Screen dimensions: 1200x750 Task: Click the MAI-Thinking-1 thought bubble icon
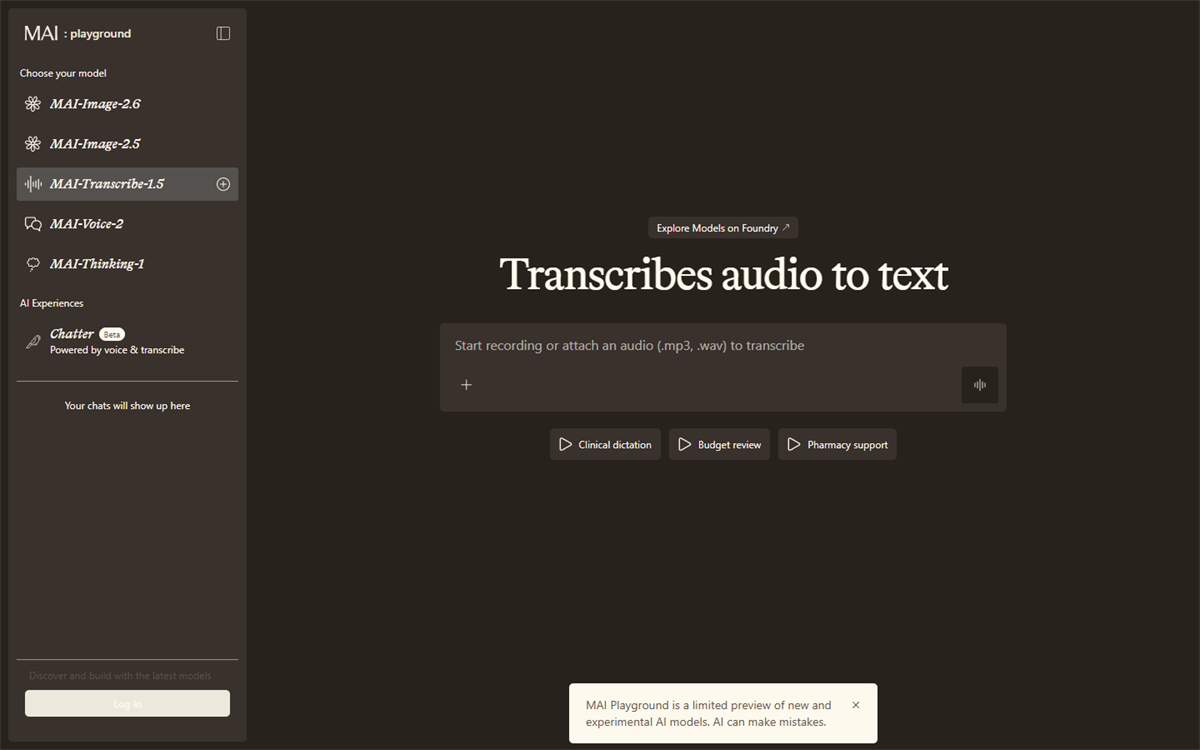click(x=33, y=264)
